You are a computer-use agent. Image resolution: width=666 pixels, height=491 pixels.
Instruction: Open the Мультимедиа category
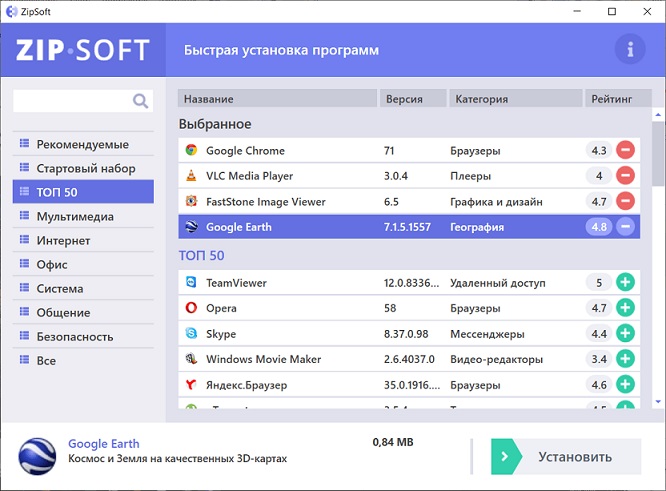(83, 216)
